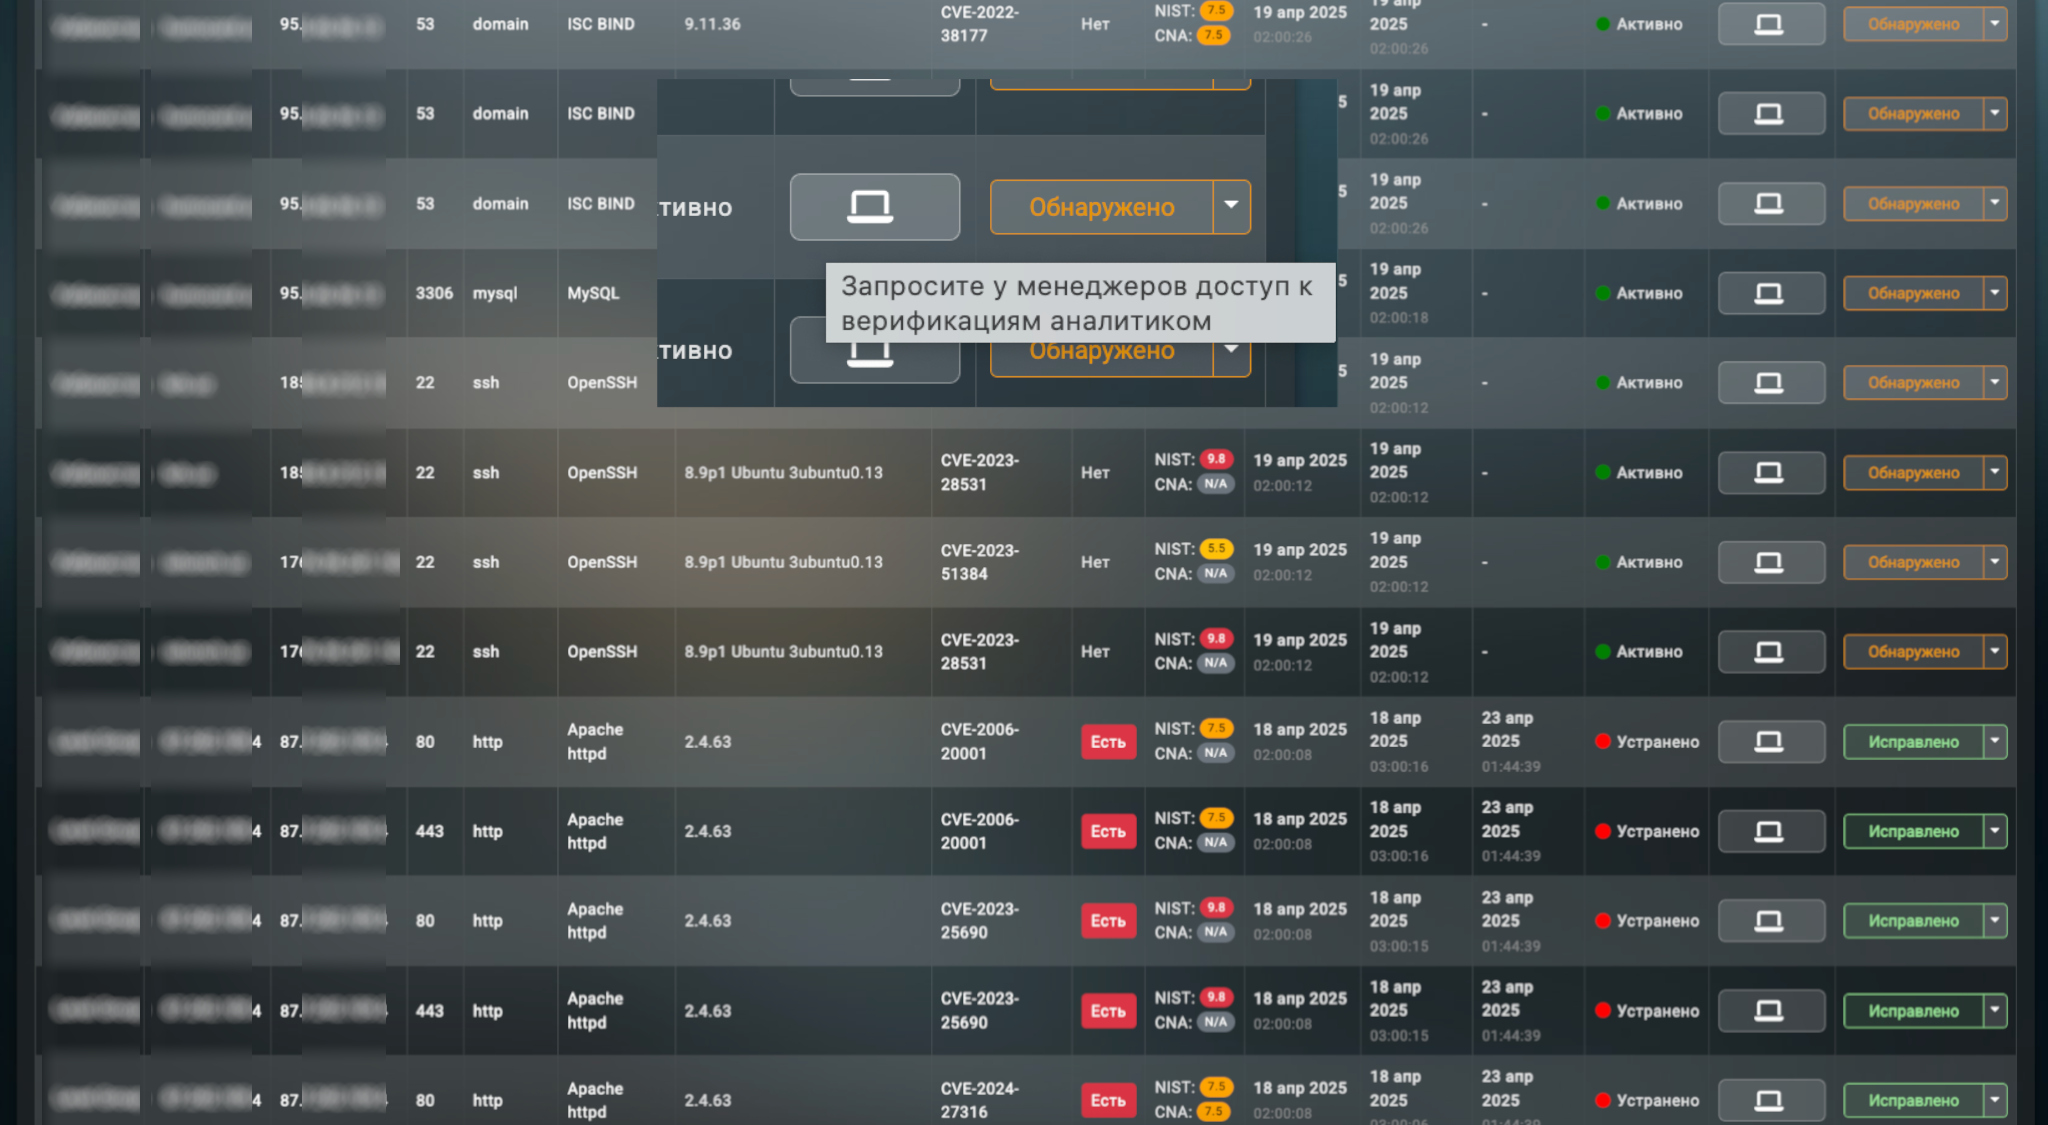Open large Обнаружено dropdown arrow in magnified overlay
The image size is (2048, 1125).
point(1232,206)
